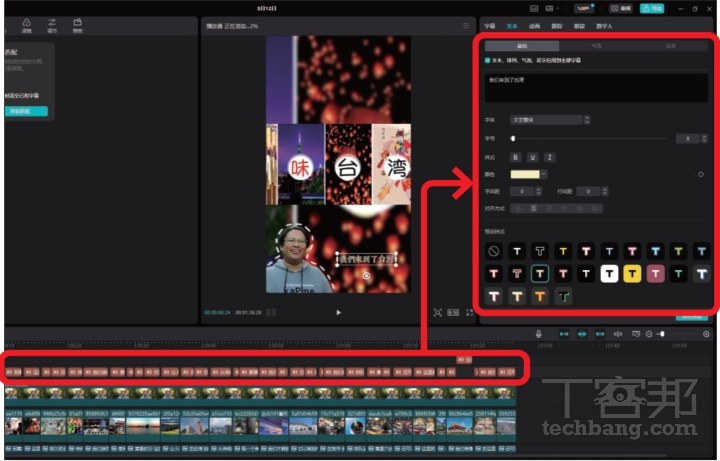Switch to the 文本 tab
This screenshot has height=461, width=720.
click(512, 26)
